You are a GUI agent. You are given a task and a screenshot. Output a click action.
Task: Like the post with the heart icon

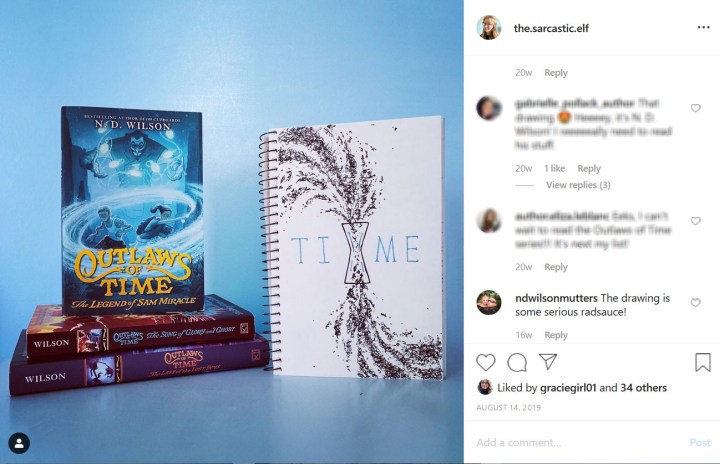tap(485, 362)
